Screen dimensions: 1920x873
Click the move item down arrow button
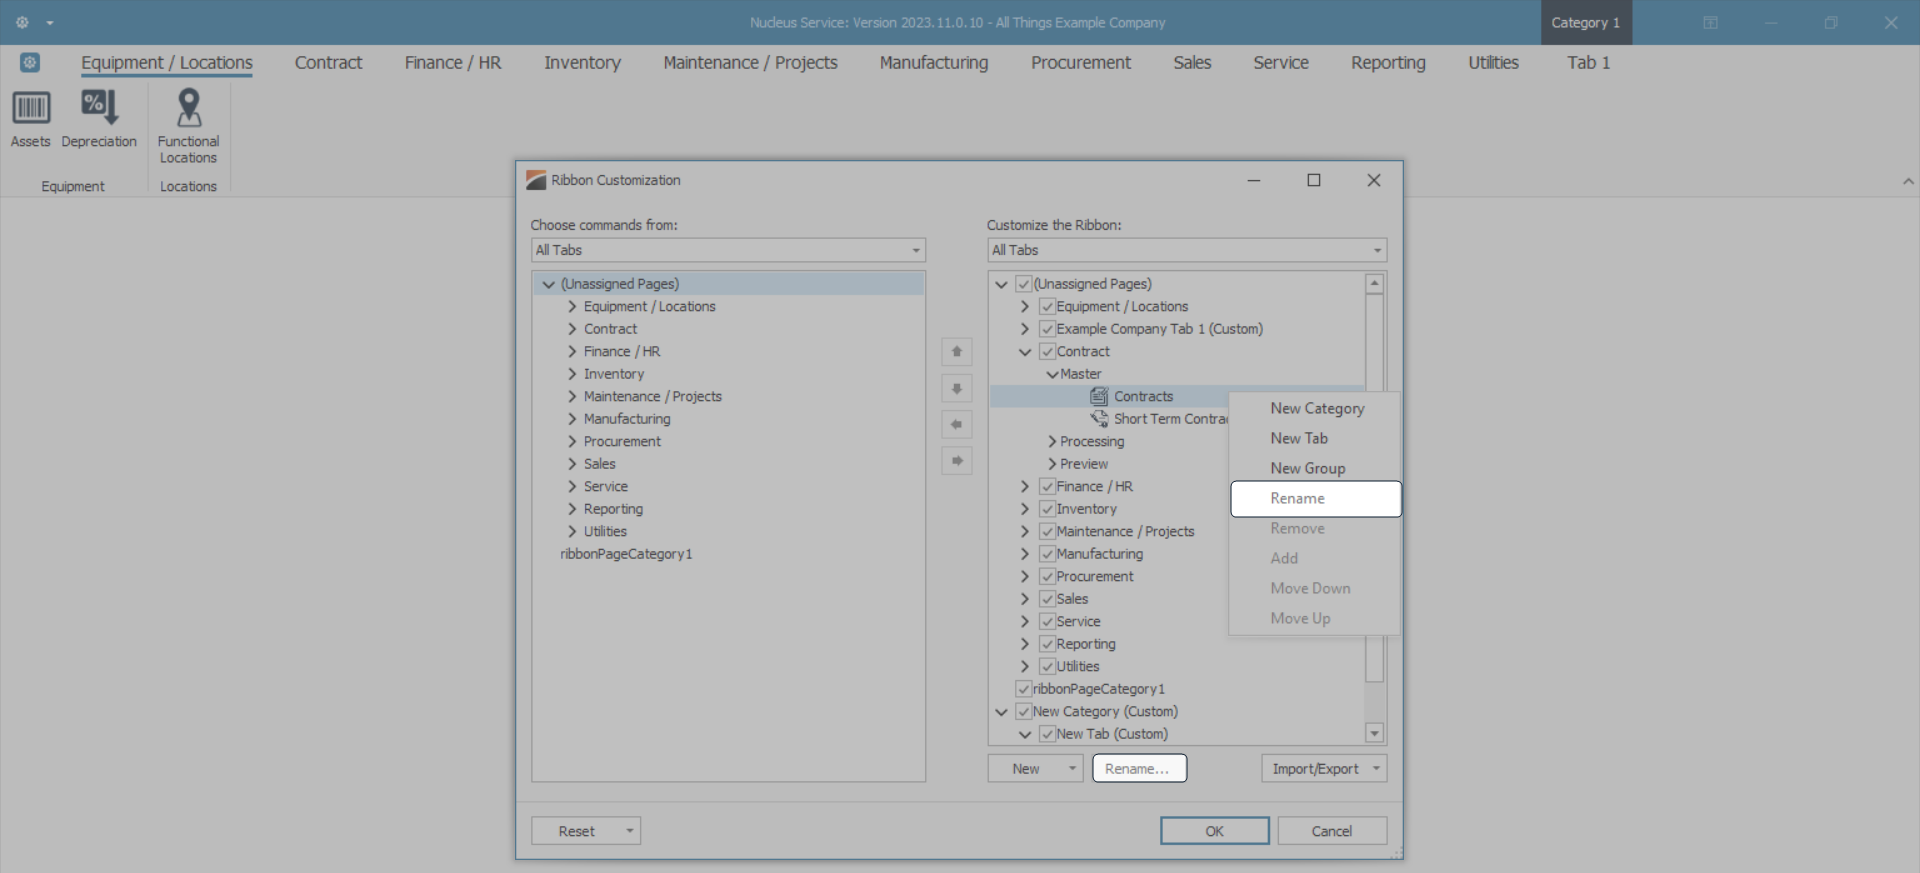[957, 388]
